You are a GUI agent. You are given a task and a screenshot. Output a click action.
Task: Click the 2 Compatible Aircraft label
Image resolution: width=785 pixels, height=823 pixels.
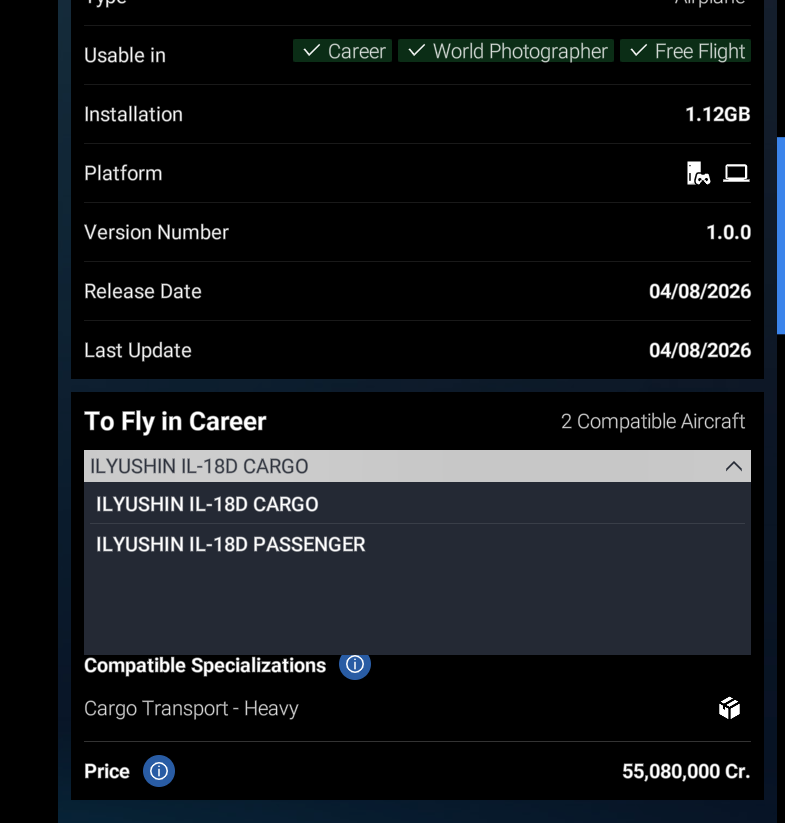point(653,421)
